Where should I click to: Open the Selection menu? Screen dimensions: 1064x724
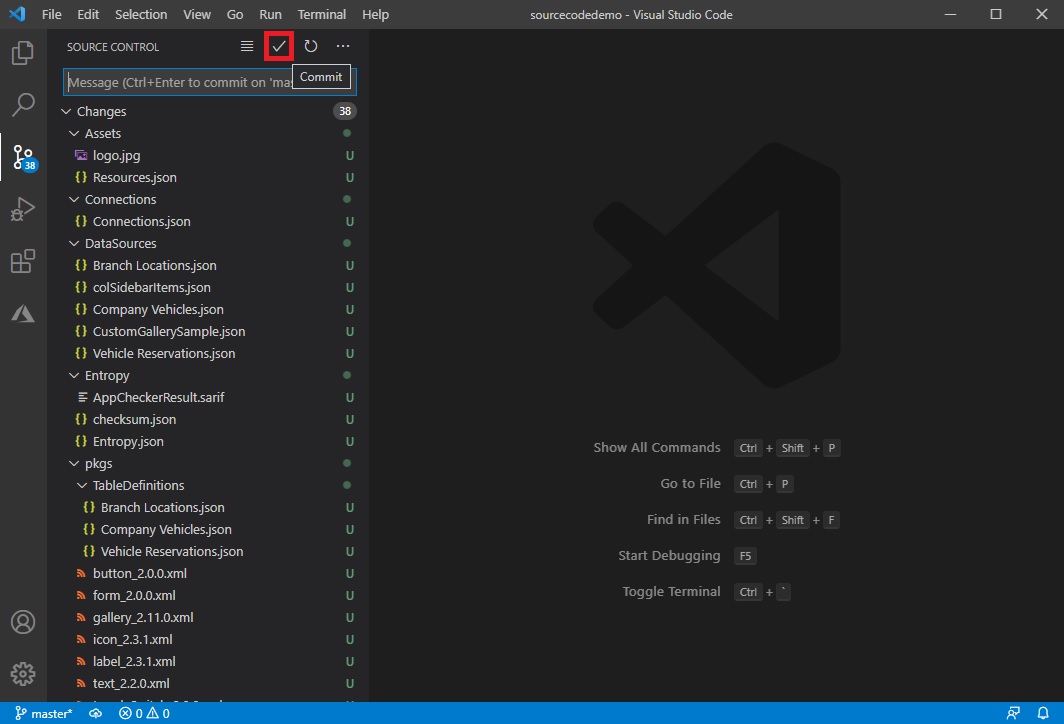tap(140, 14)
